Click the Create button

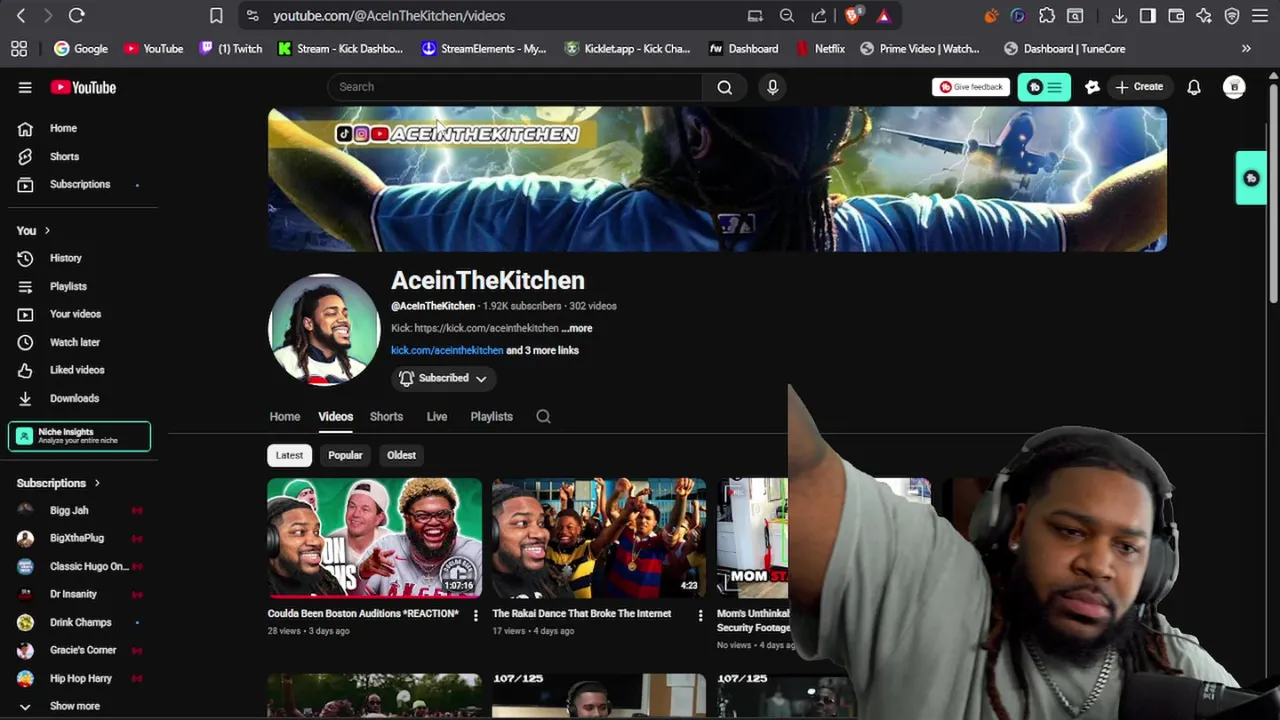click(x=1139, y=87)
